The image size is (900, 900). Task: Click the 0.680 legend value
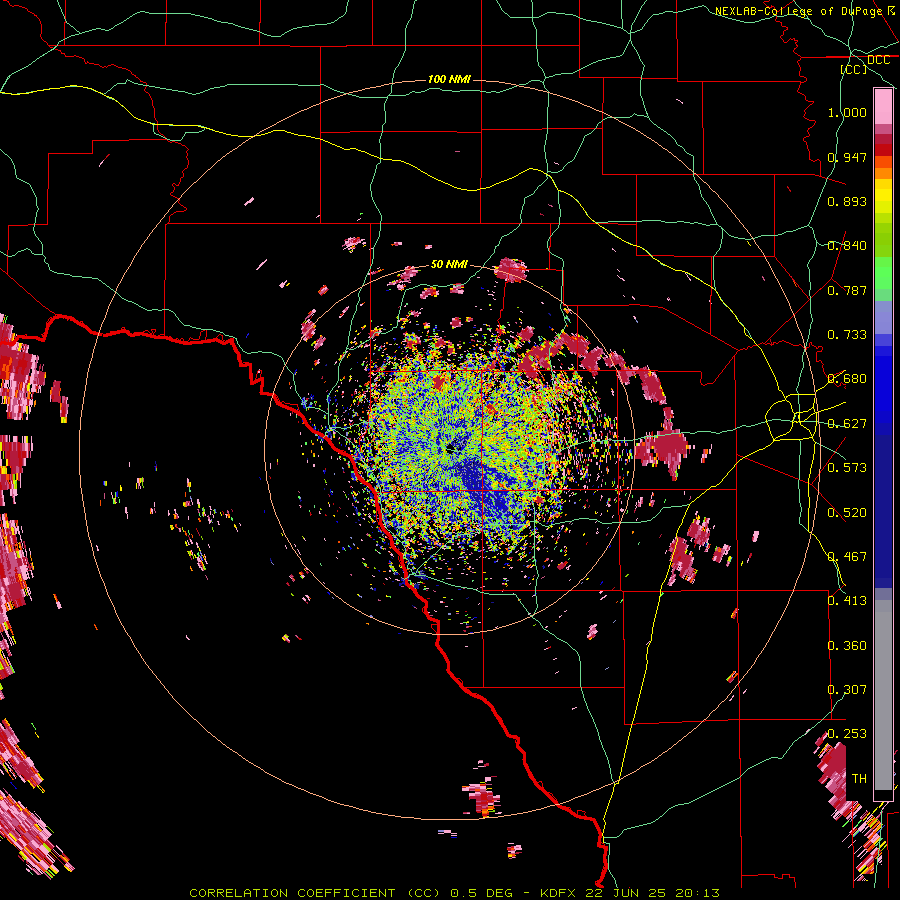[847, 379]
